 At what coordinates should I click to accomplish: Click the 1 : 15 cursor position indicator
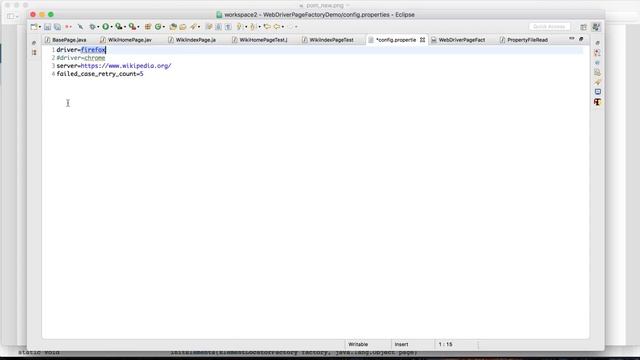pyautogui.click(x=445, y=344)
